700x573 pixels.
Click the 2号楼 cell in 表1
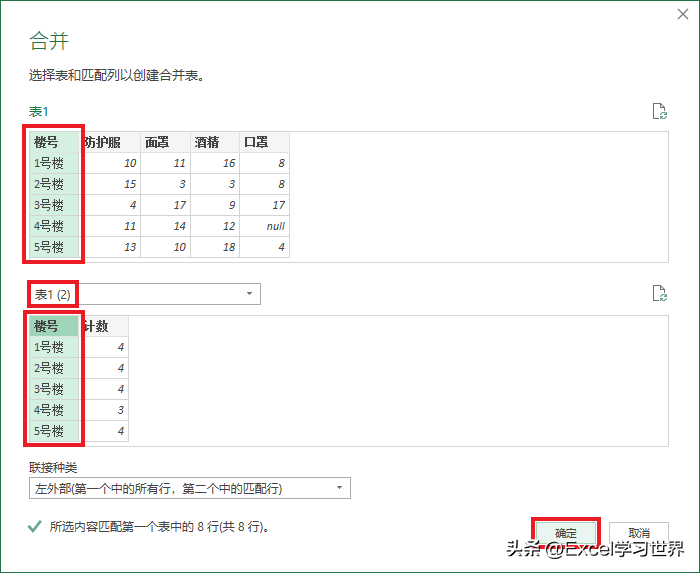tap(55, 184)
